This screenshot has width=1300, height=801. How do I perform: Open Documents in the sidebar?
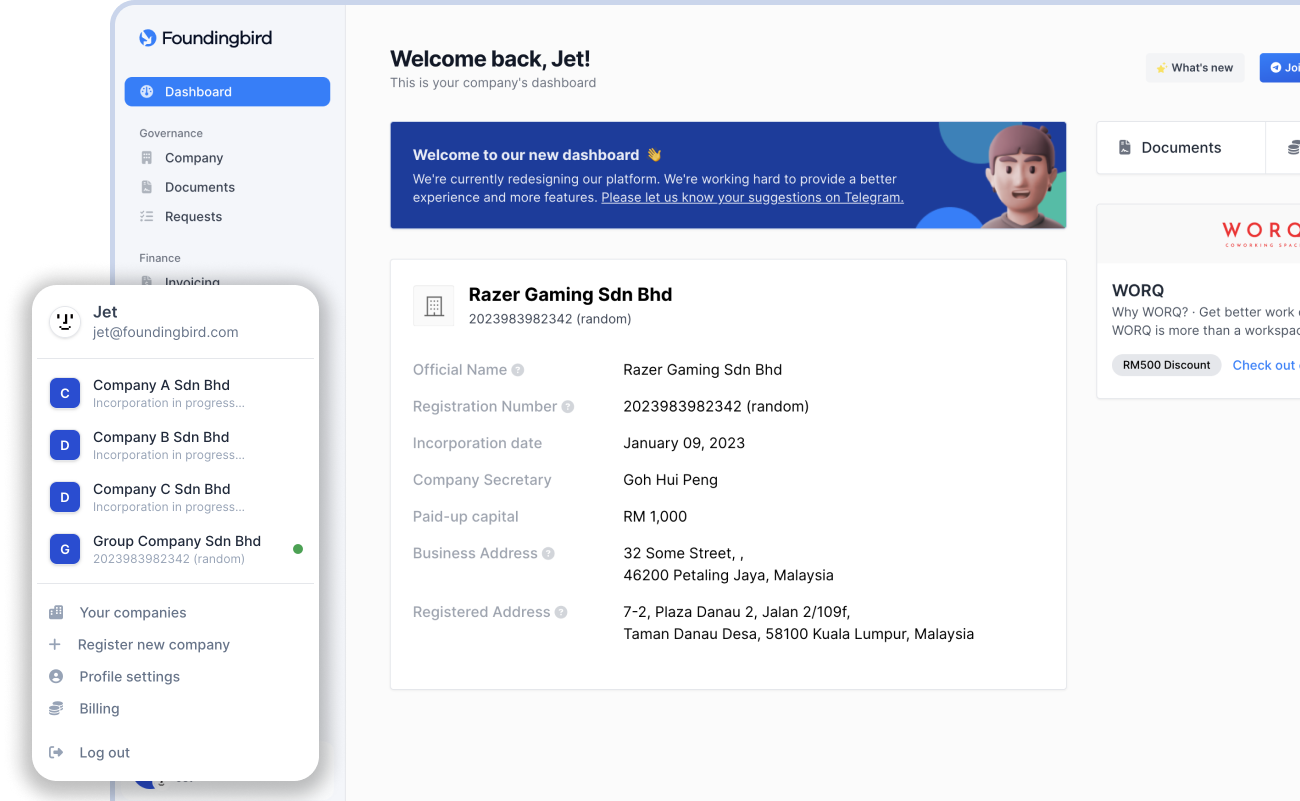200,187
